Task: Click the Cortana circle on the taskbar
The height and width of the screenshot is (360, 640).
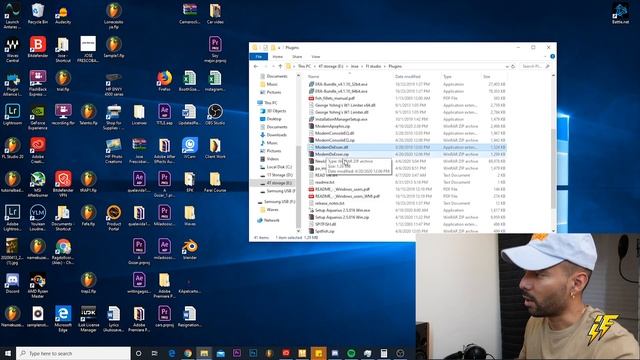Action: coord(138,353)
